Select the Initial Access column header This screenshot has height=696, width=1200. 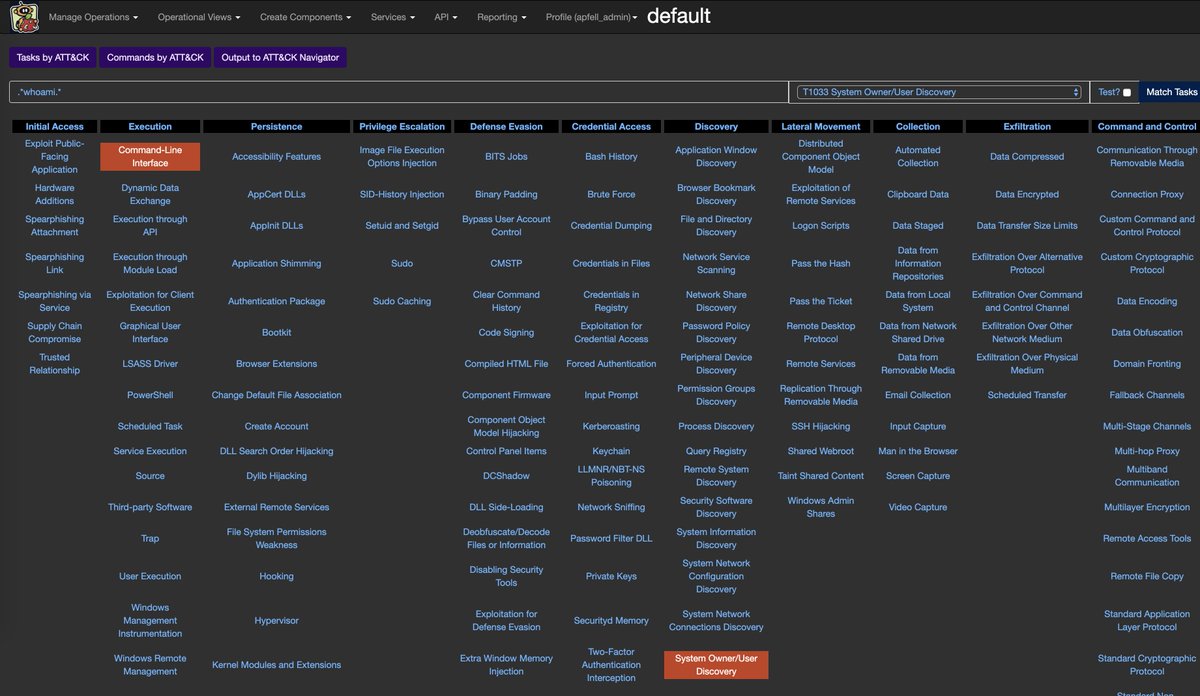(55, 127)
